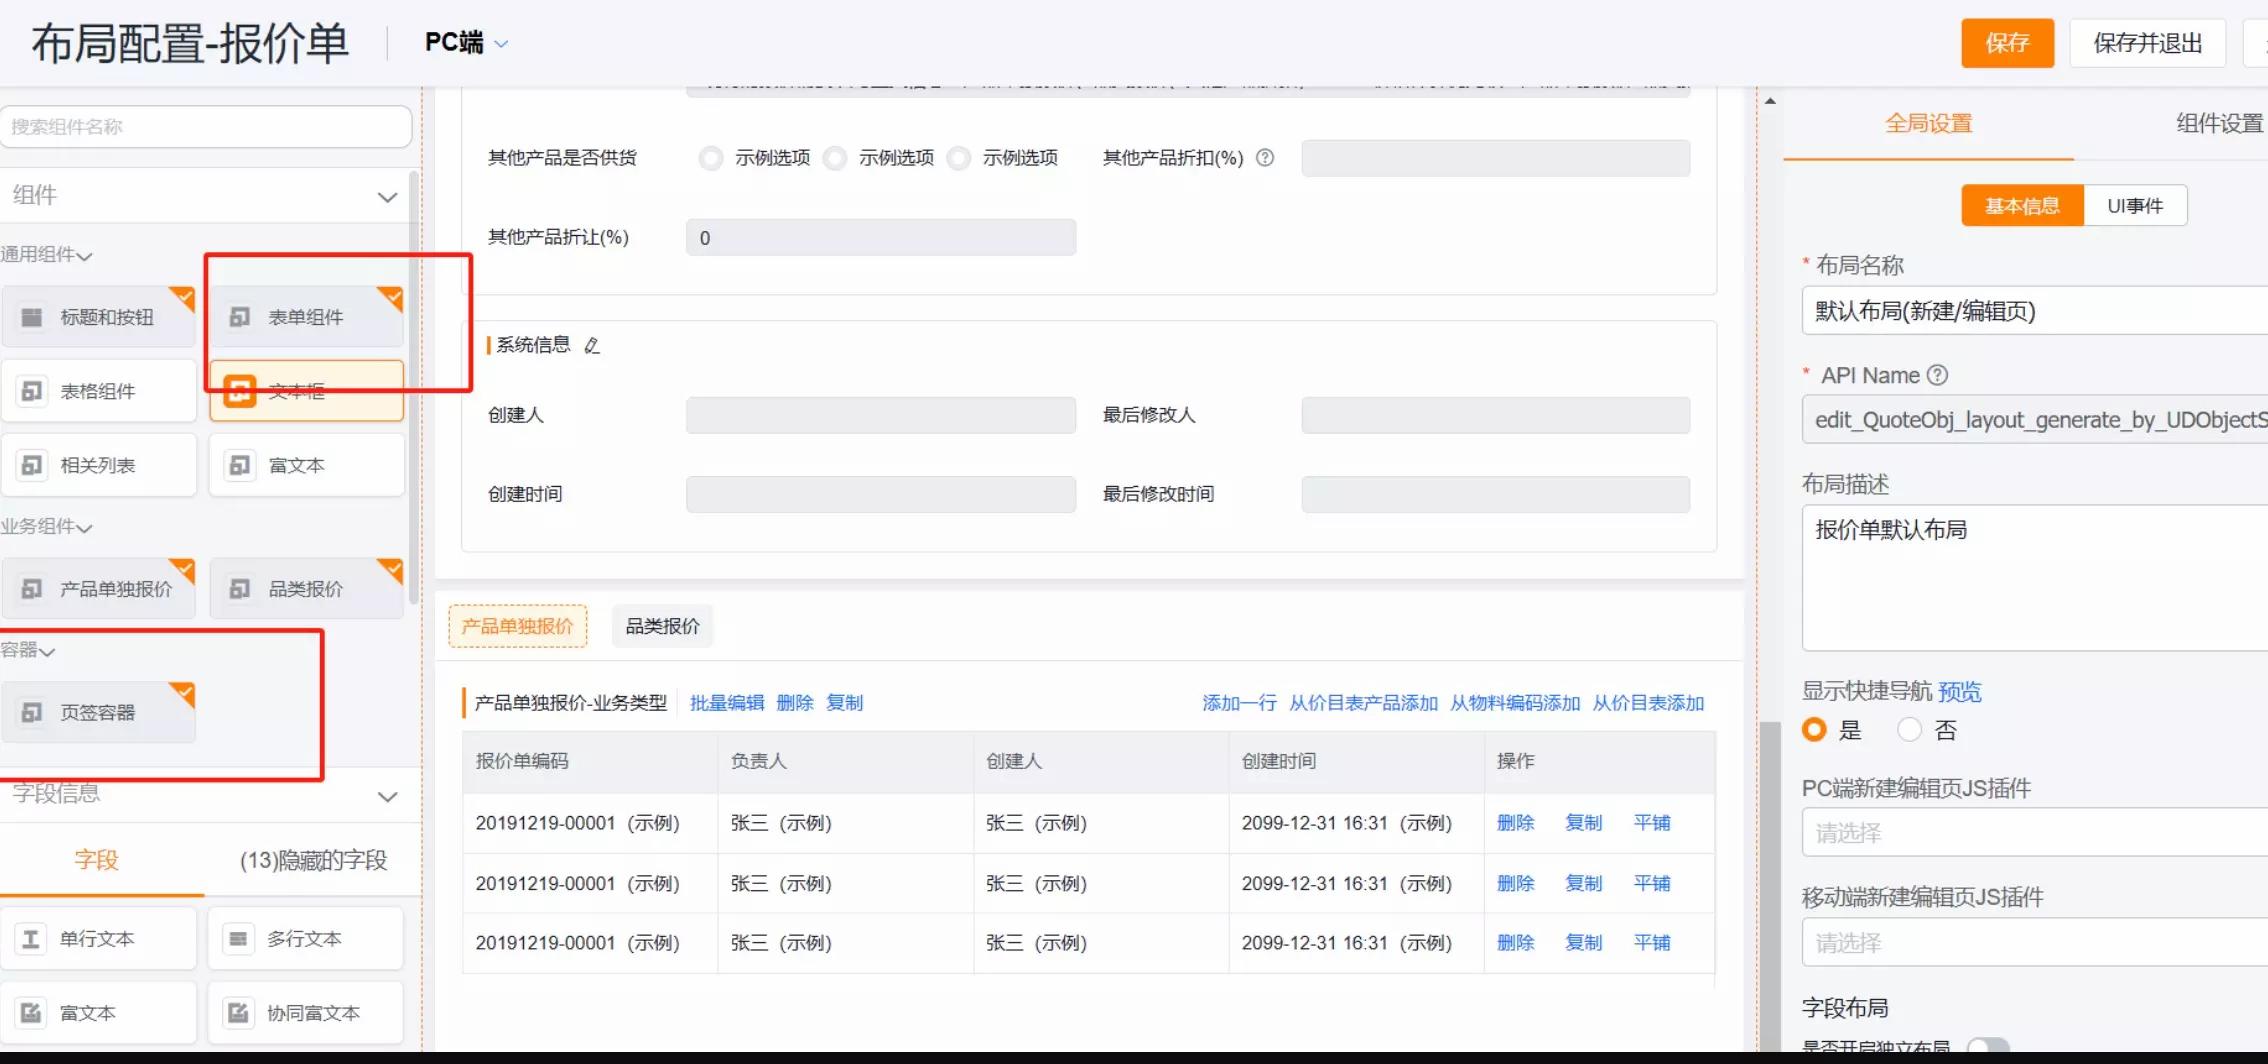Click the 创建时间 column header
Image resolution: width=2268 pixels, height=1064 pixels.
pos(1356,761)
